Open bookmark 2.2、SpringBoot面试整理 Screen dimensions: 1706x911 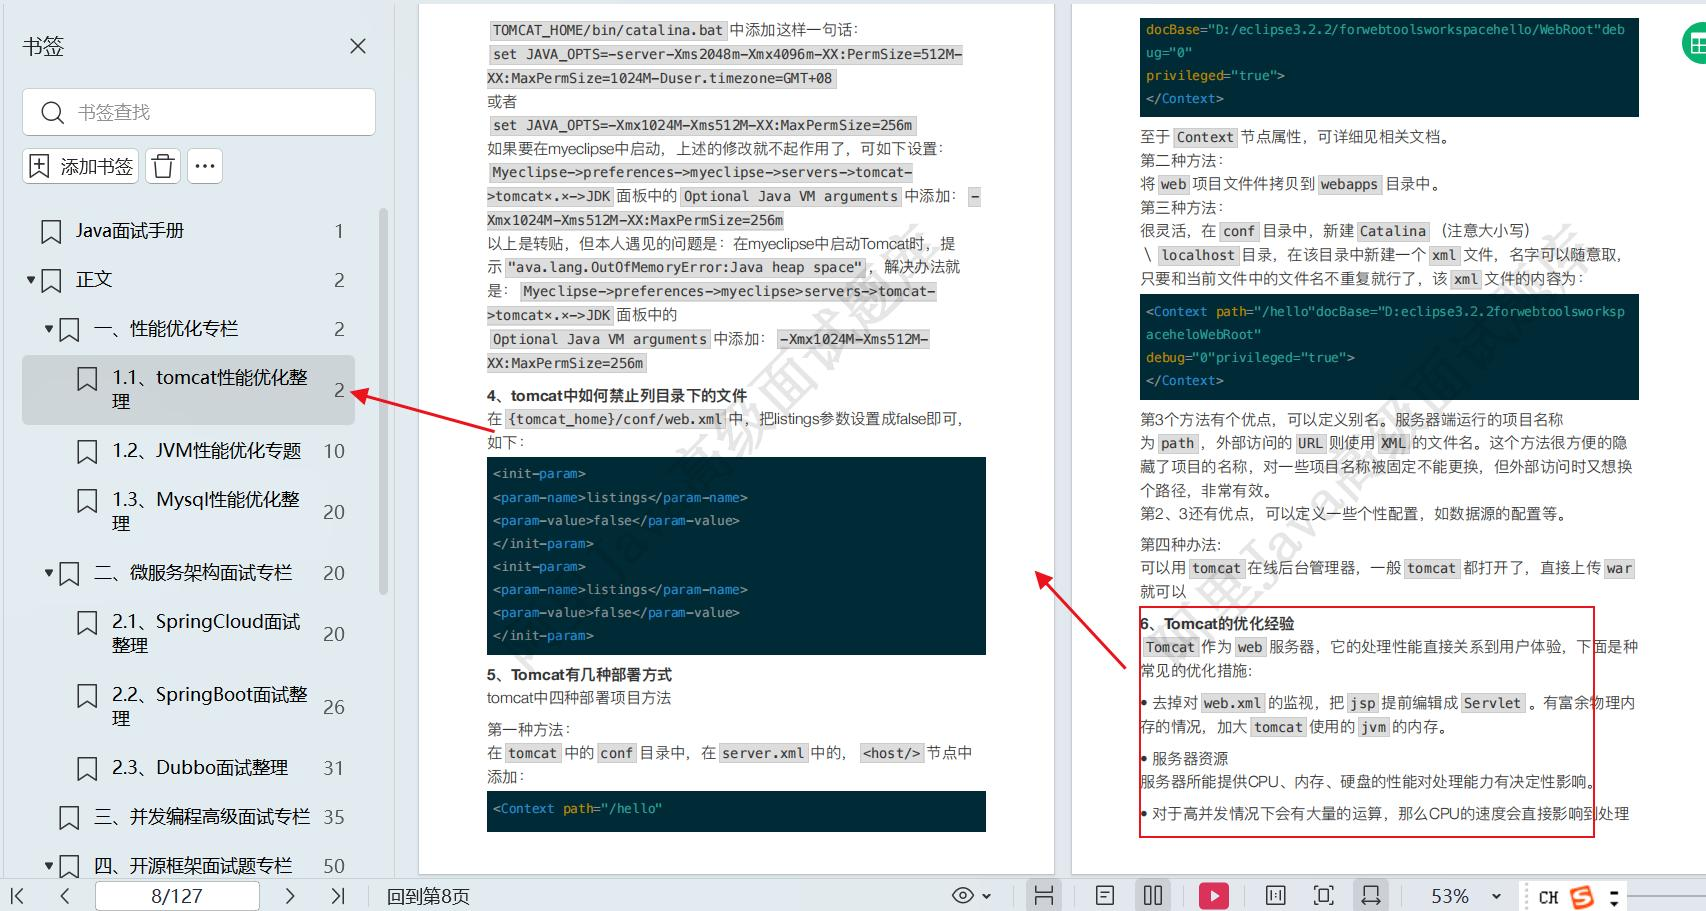pyautogui.click(x=210, y=706)
